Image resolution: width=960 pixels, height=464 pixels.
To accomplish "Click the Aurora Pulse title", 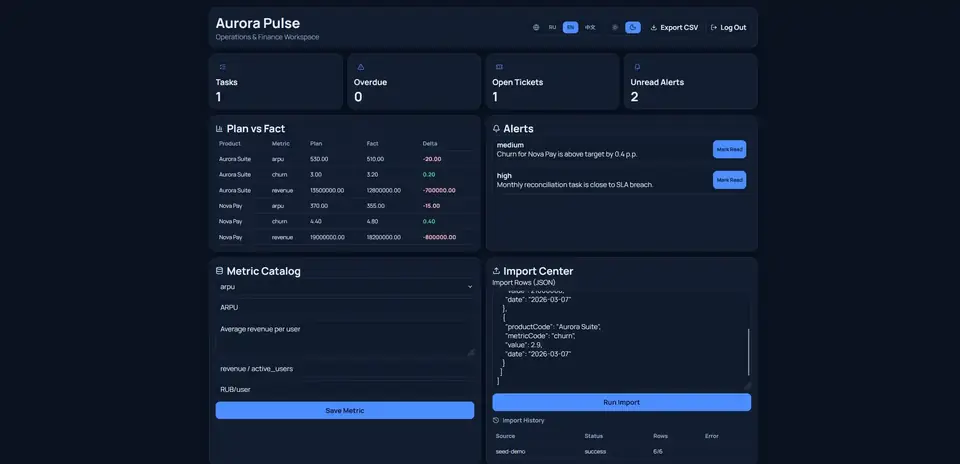I will point(258,23).
